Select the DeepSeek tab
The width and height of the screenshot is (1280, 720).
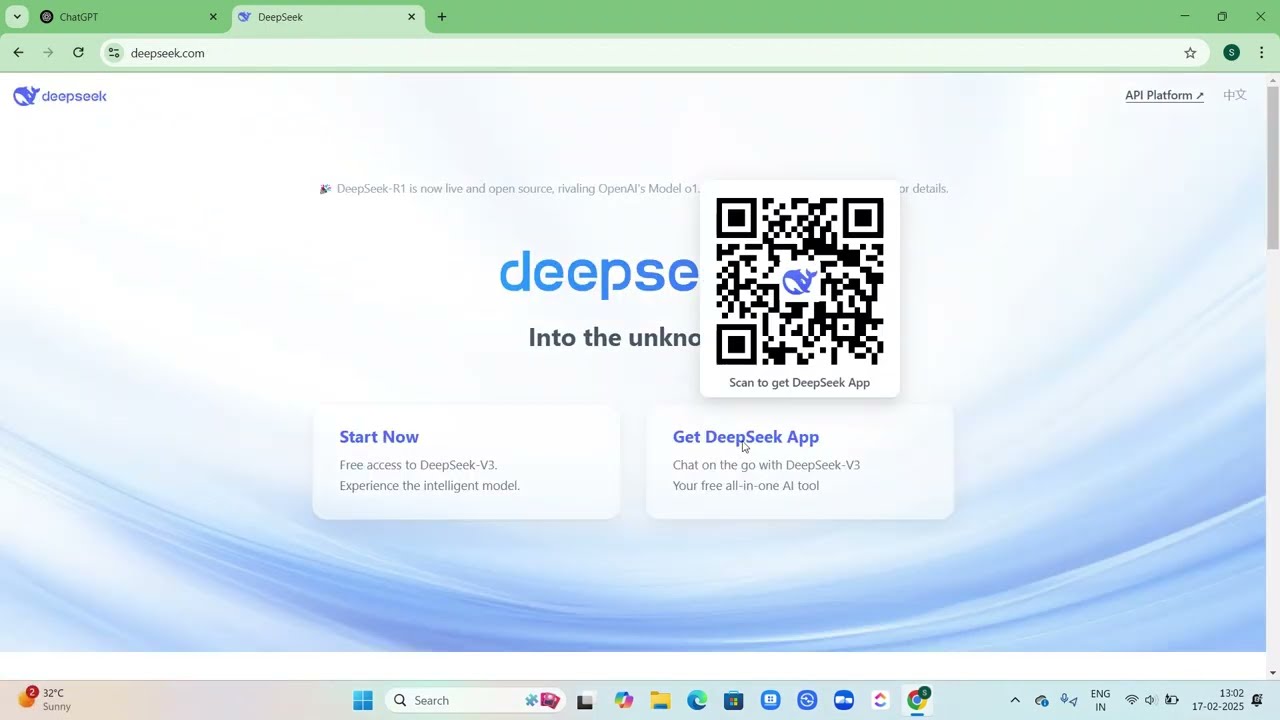[x=327, y=17]
